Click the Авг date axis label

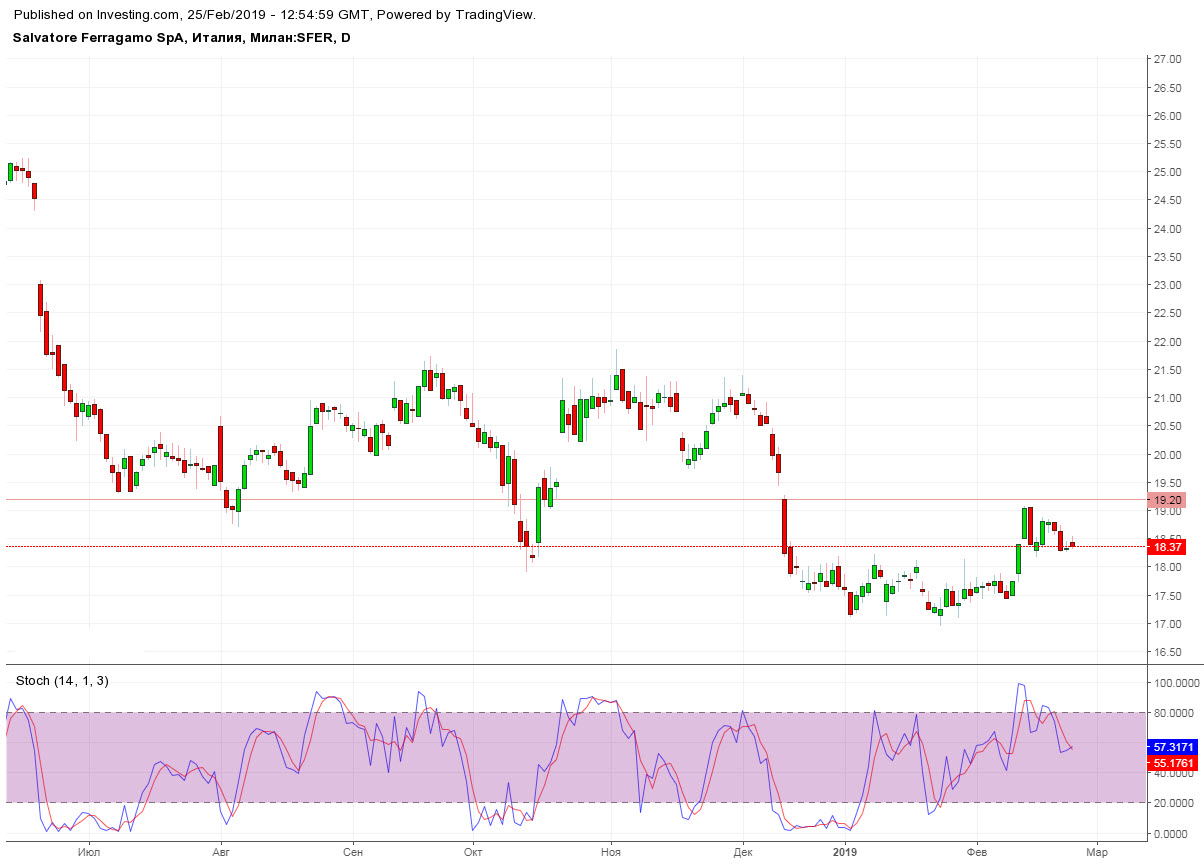coord(221,853)
